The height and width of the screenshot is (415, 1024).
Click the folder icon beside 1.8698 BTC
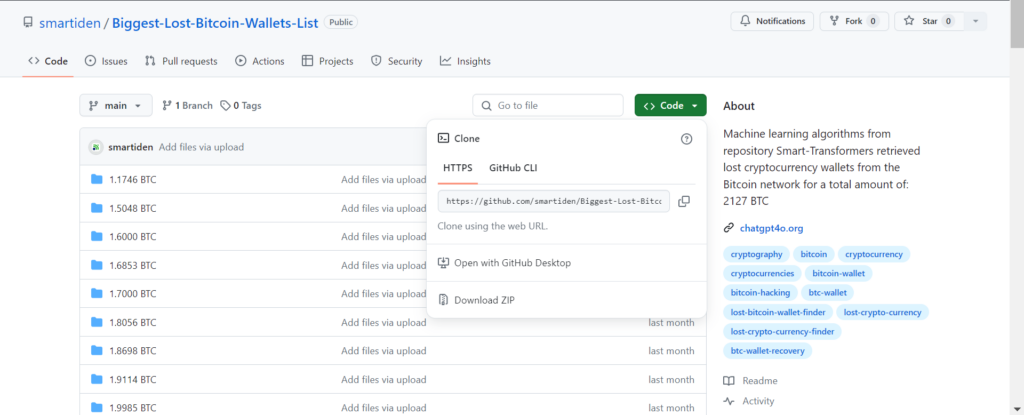(97, 350)
